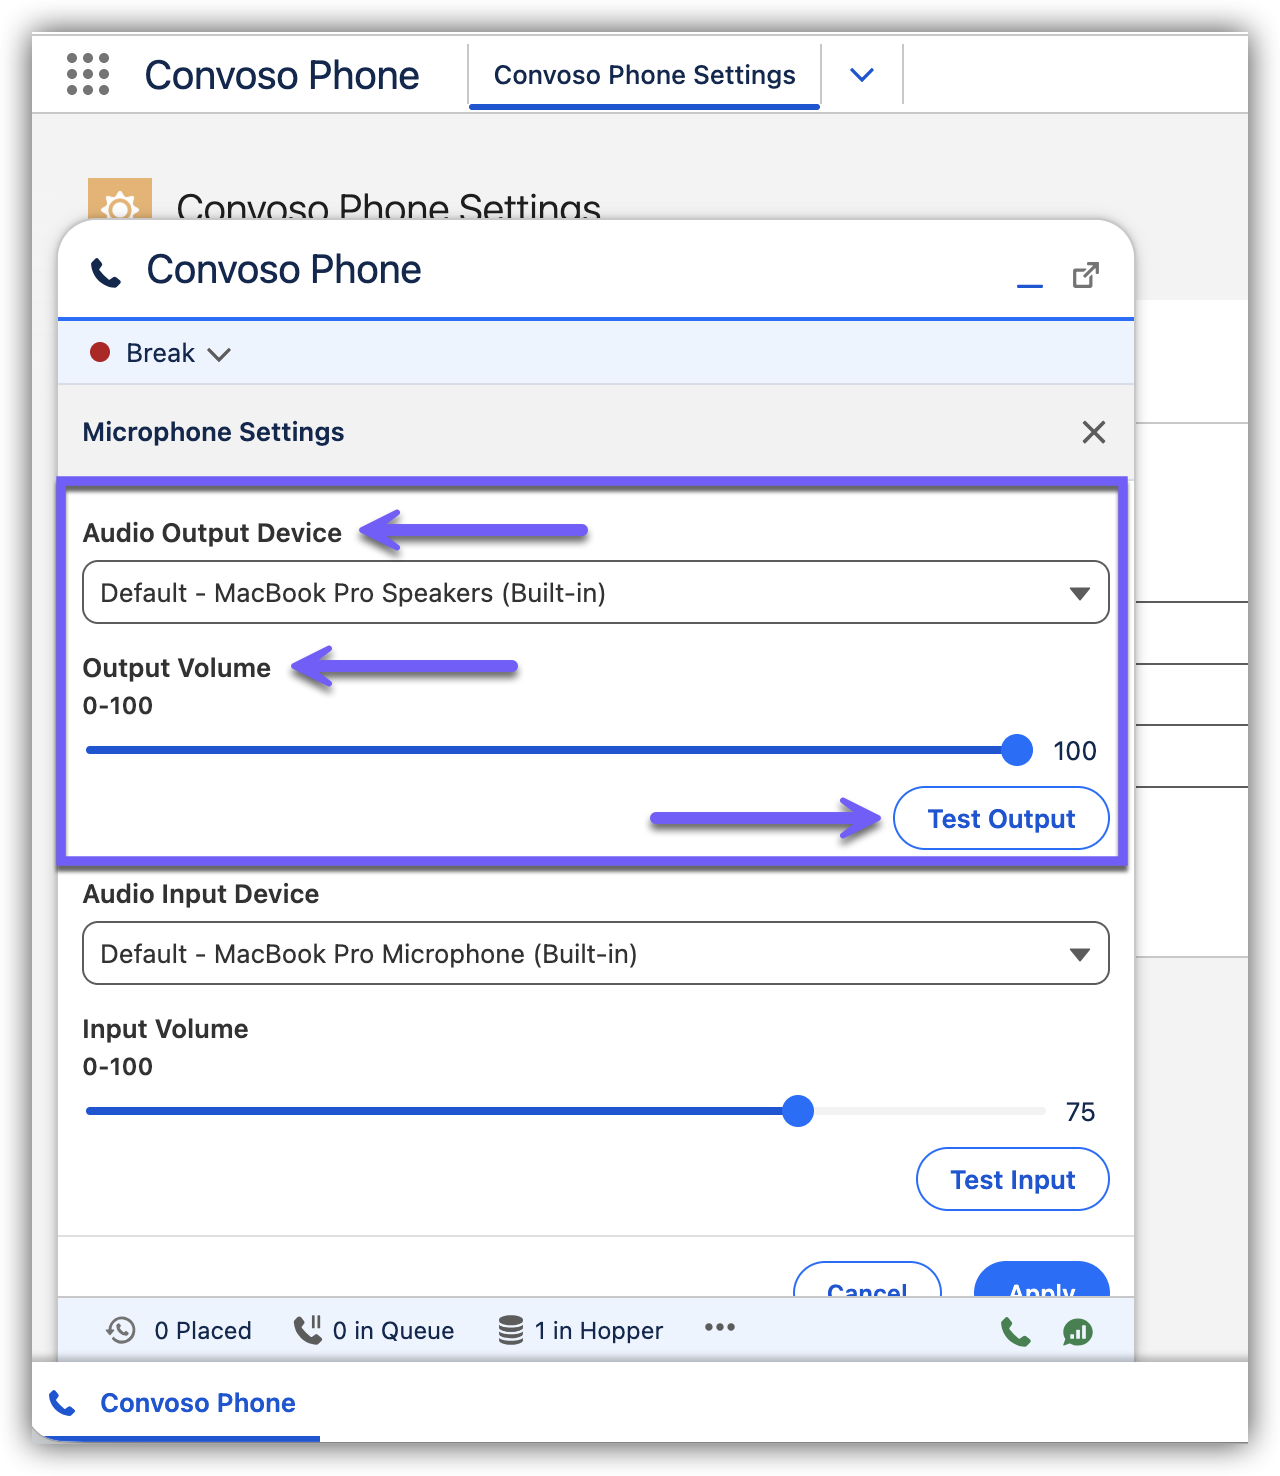This screenshot has height=1476, width=1280.
Task: Close the Microphone Settings panel
Action: [x=1093, y=432]
